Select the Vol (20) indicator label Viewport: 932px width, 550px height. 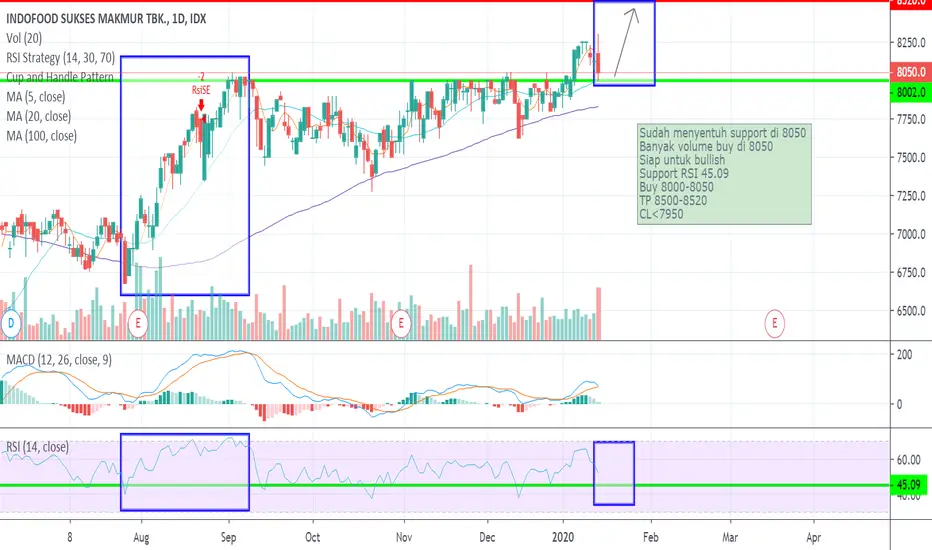click(x=24, y=39)
